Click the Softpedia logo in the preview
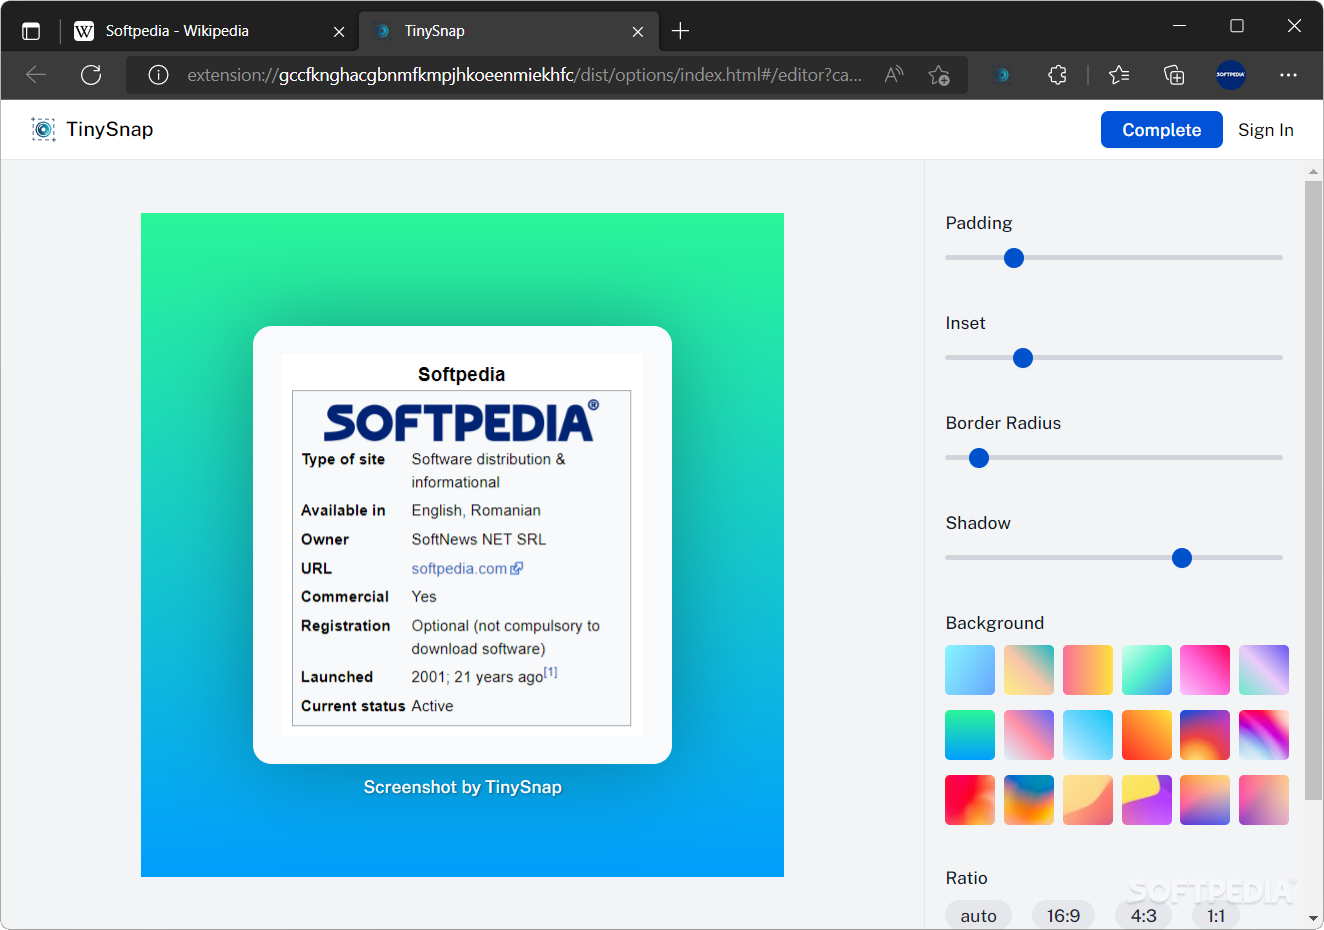Image resolution: width=1324 pixels, height=930 pixels. 461,421
